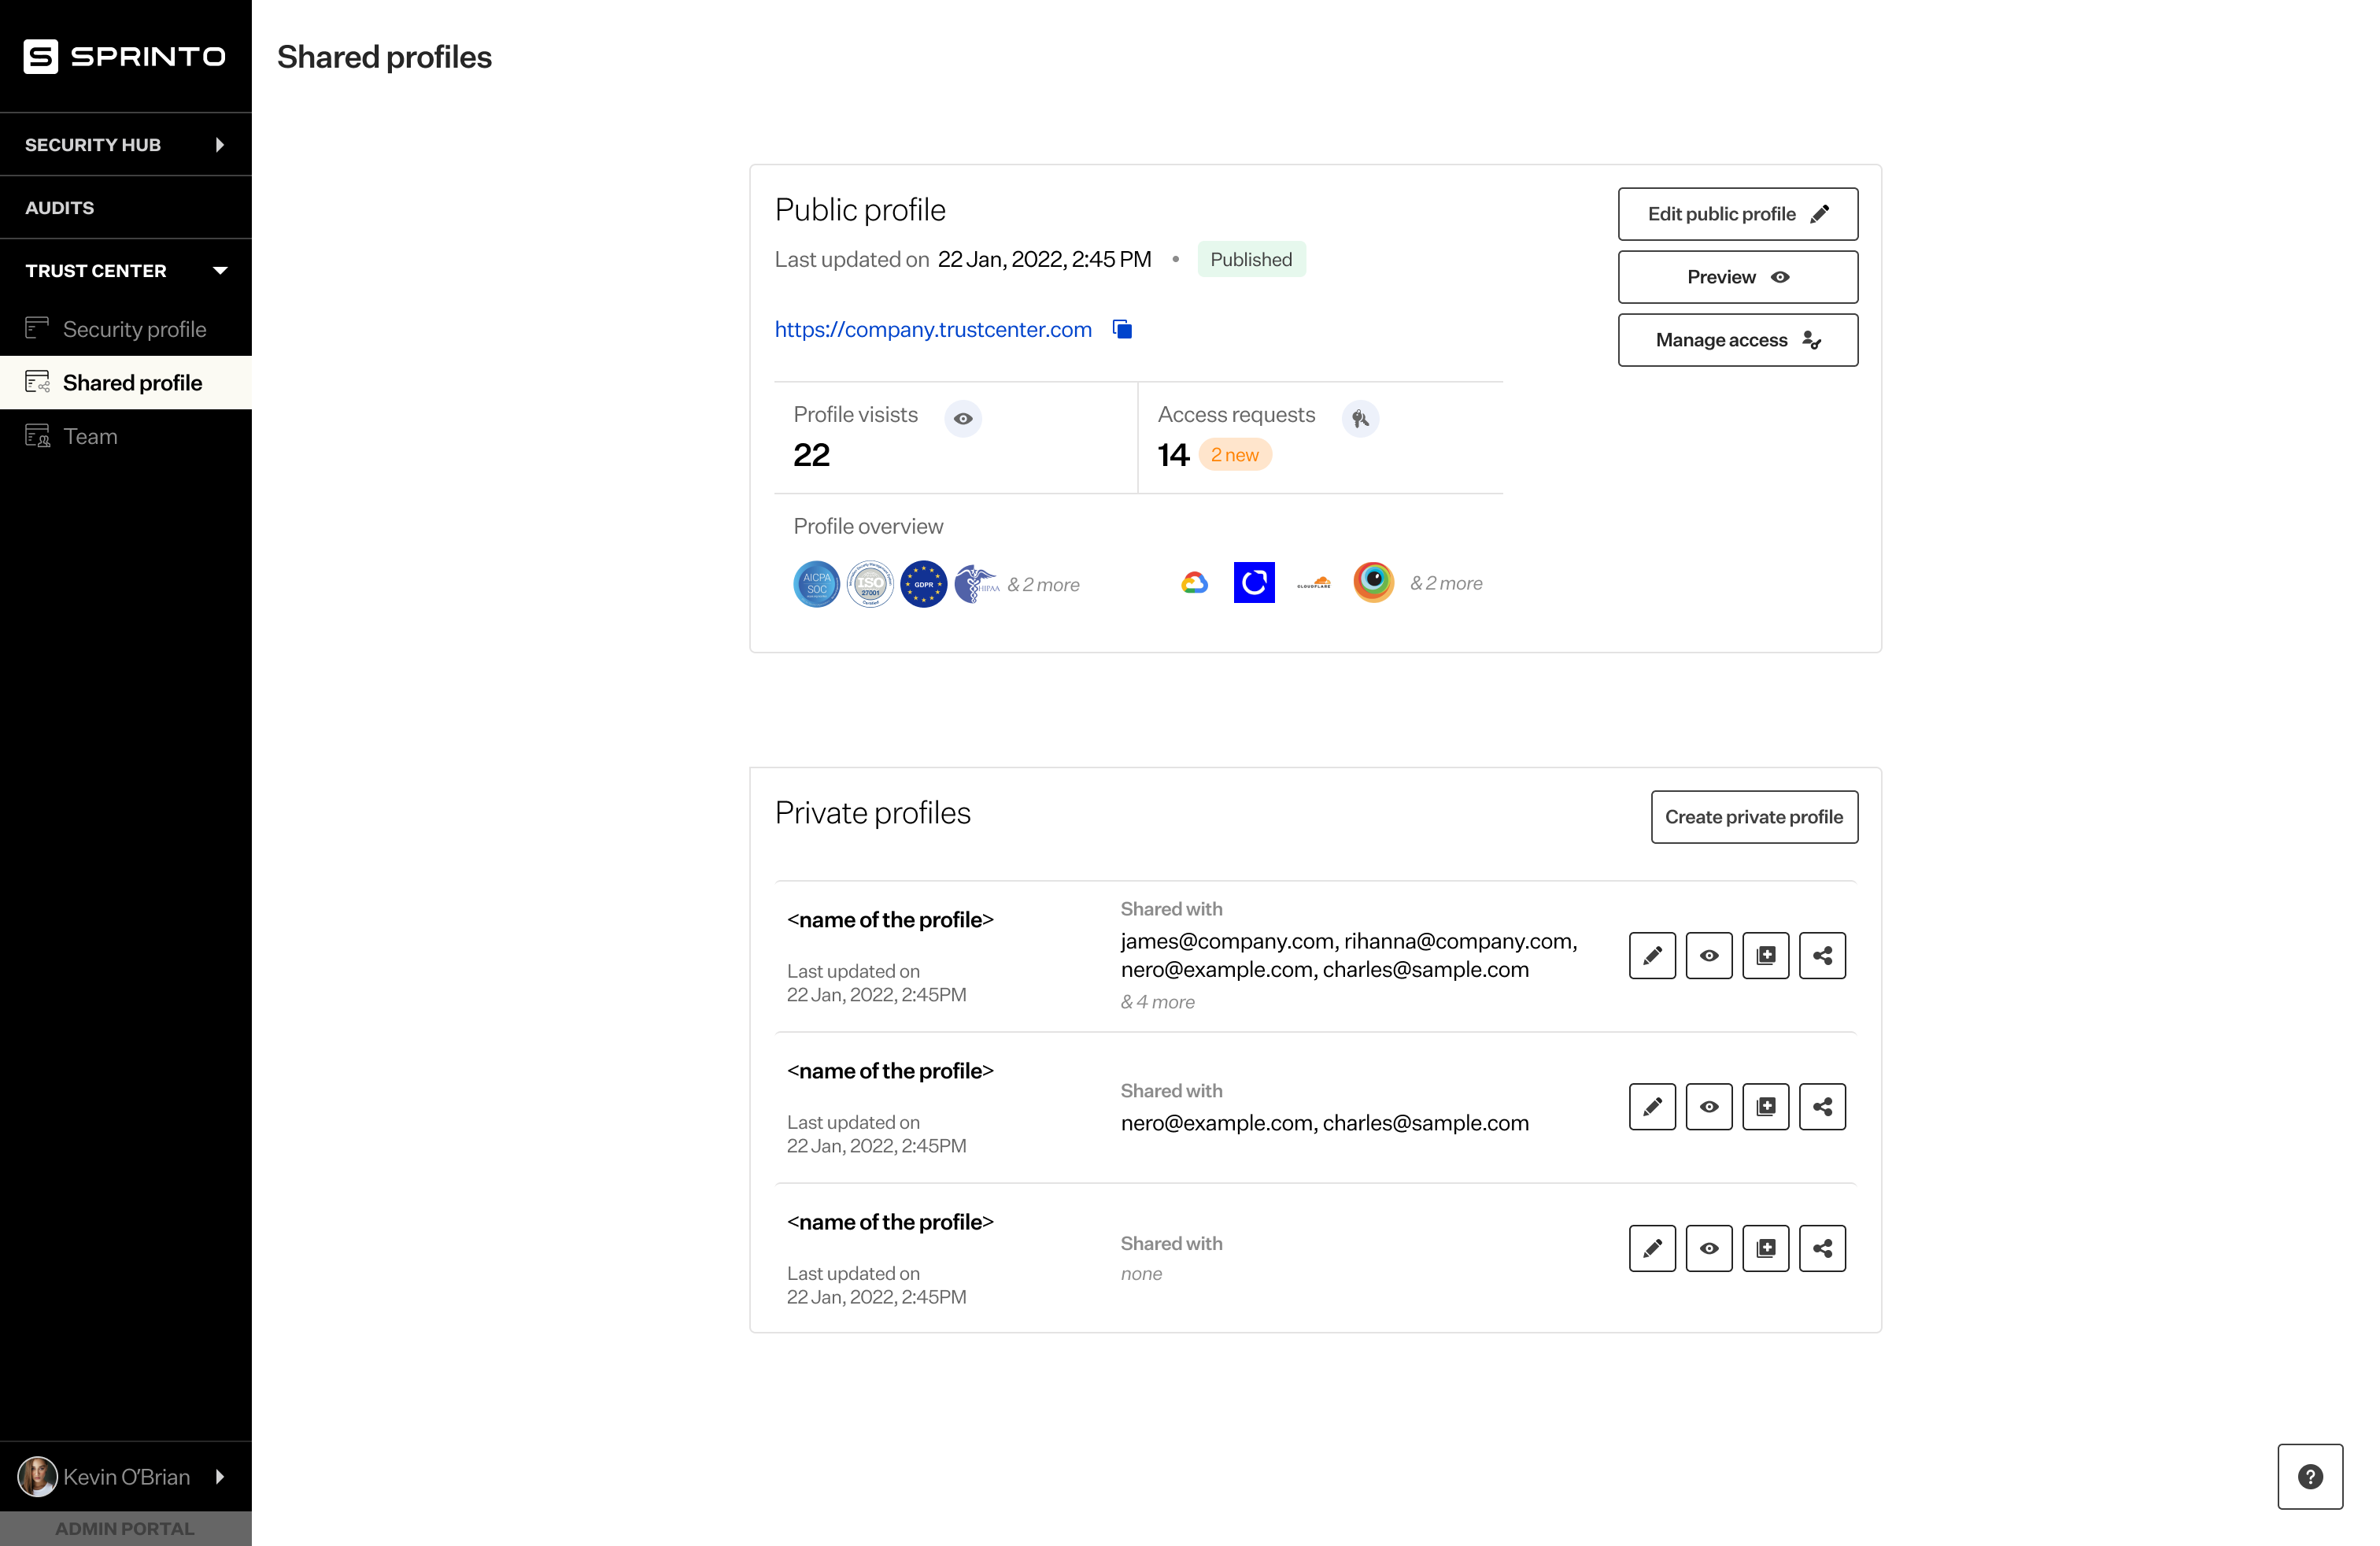Expand the Kevin O'Brian user menu
Screen dimensions: 2380x1546
[125, 1476]
